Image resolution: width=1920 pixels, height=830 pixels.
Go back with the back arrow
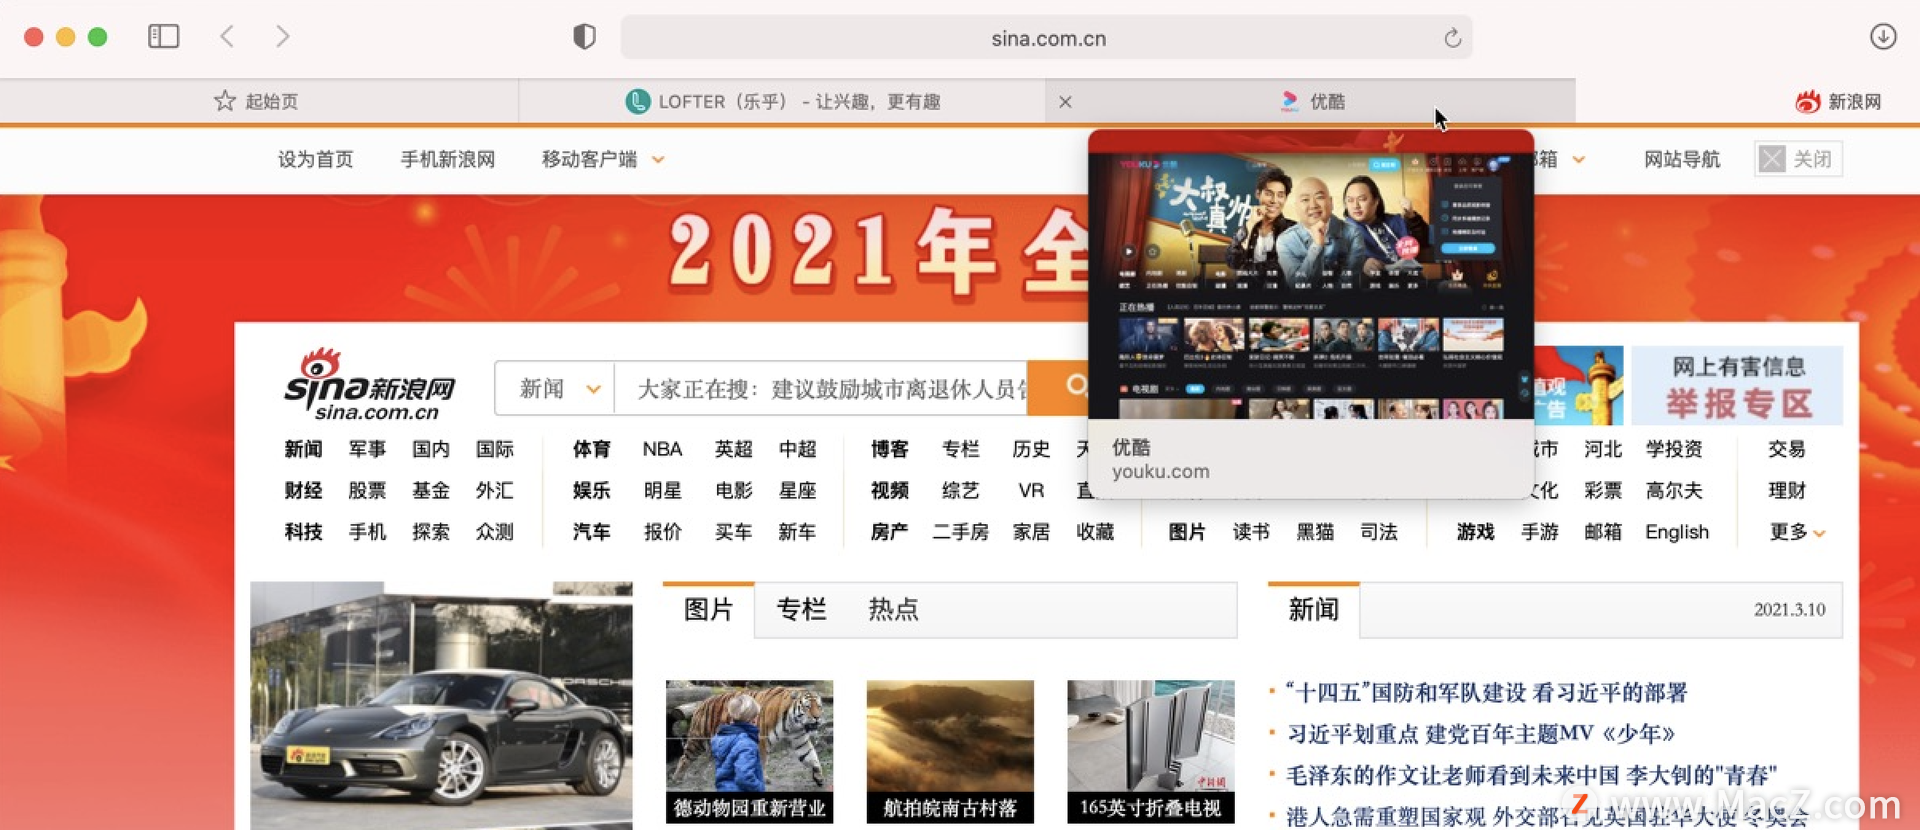[x=227, y=37]
